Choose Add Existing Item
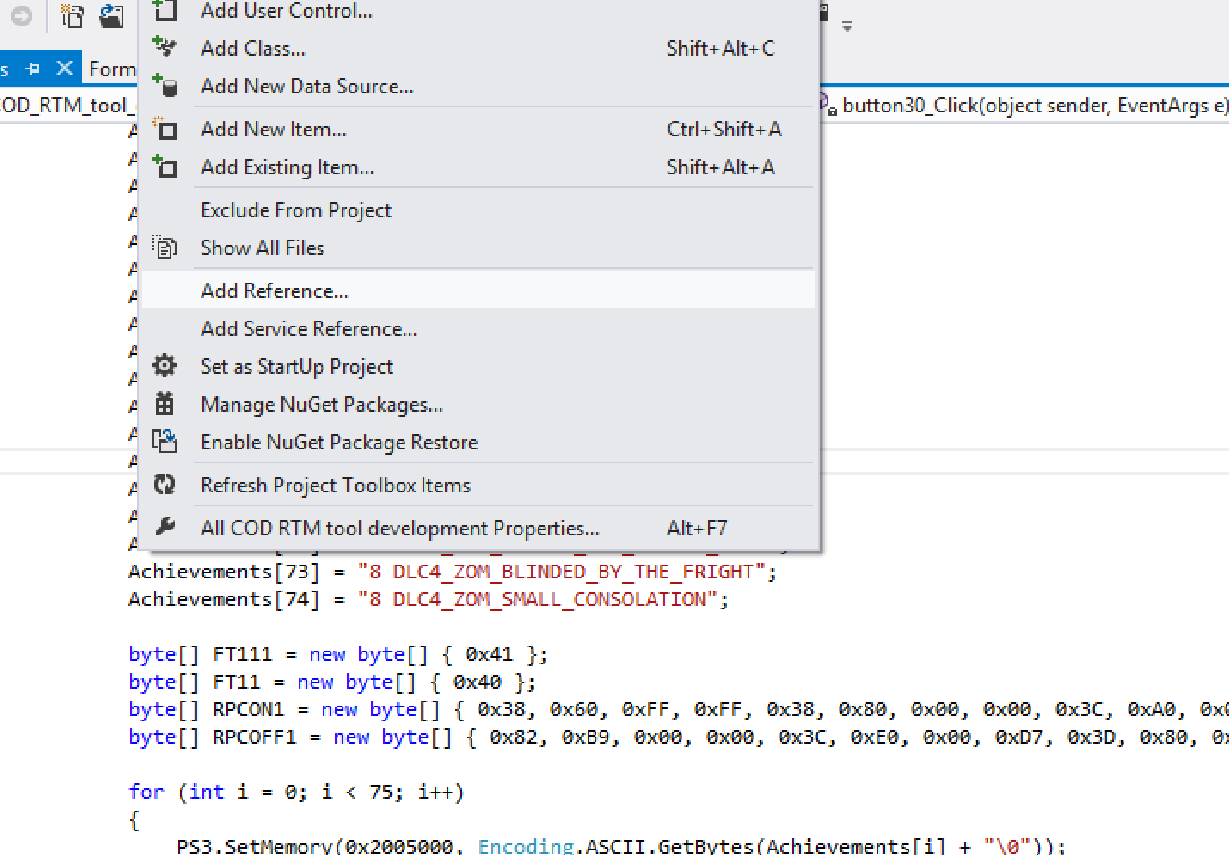Screen dimensions: 1229x855 coord(478,167)
